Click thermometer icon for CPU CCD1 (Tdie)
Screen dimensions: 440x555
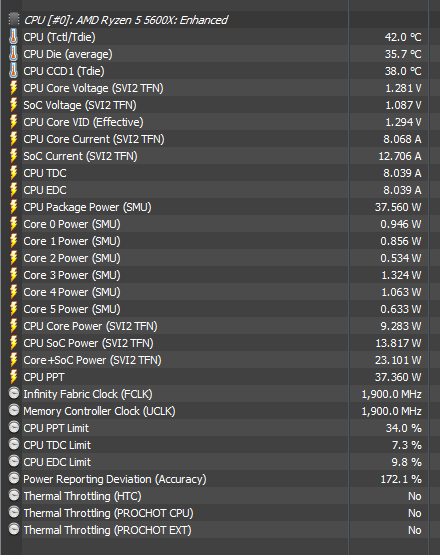[13, 71]
